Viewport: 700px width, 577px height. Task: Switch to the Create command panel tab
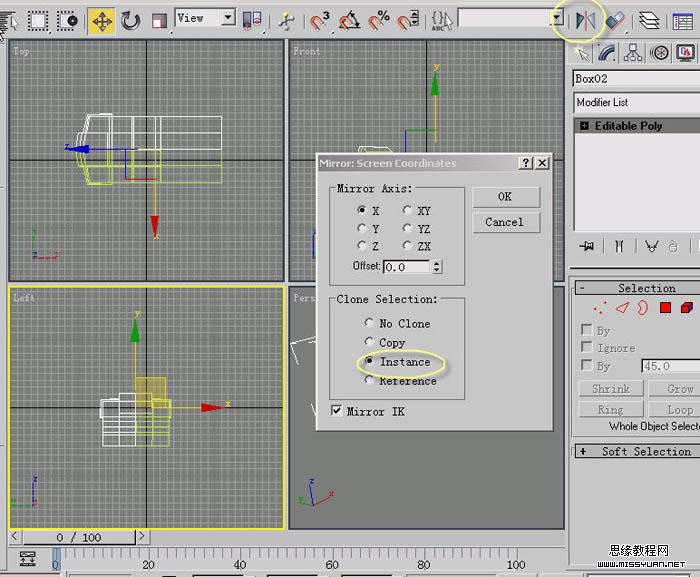coord(582,53)
